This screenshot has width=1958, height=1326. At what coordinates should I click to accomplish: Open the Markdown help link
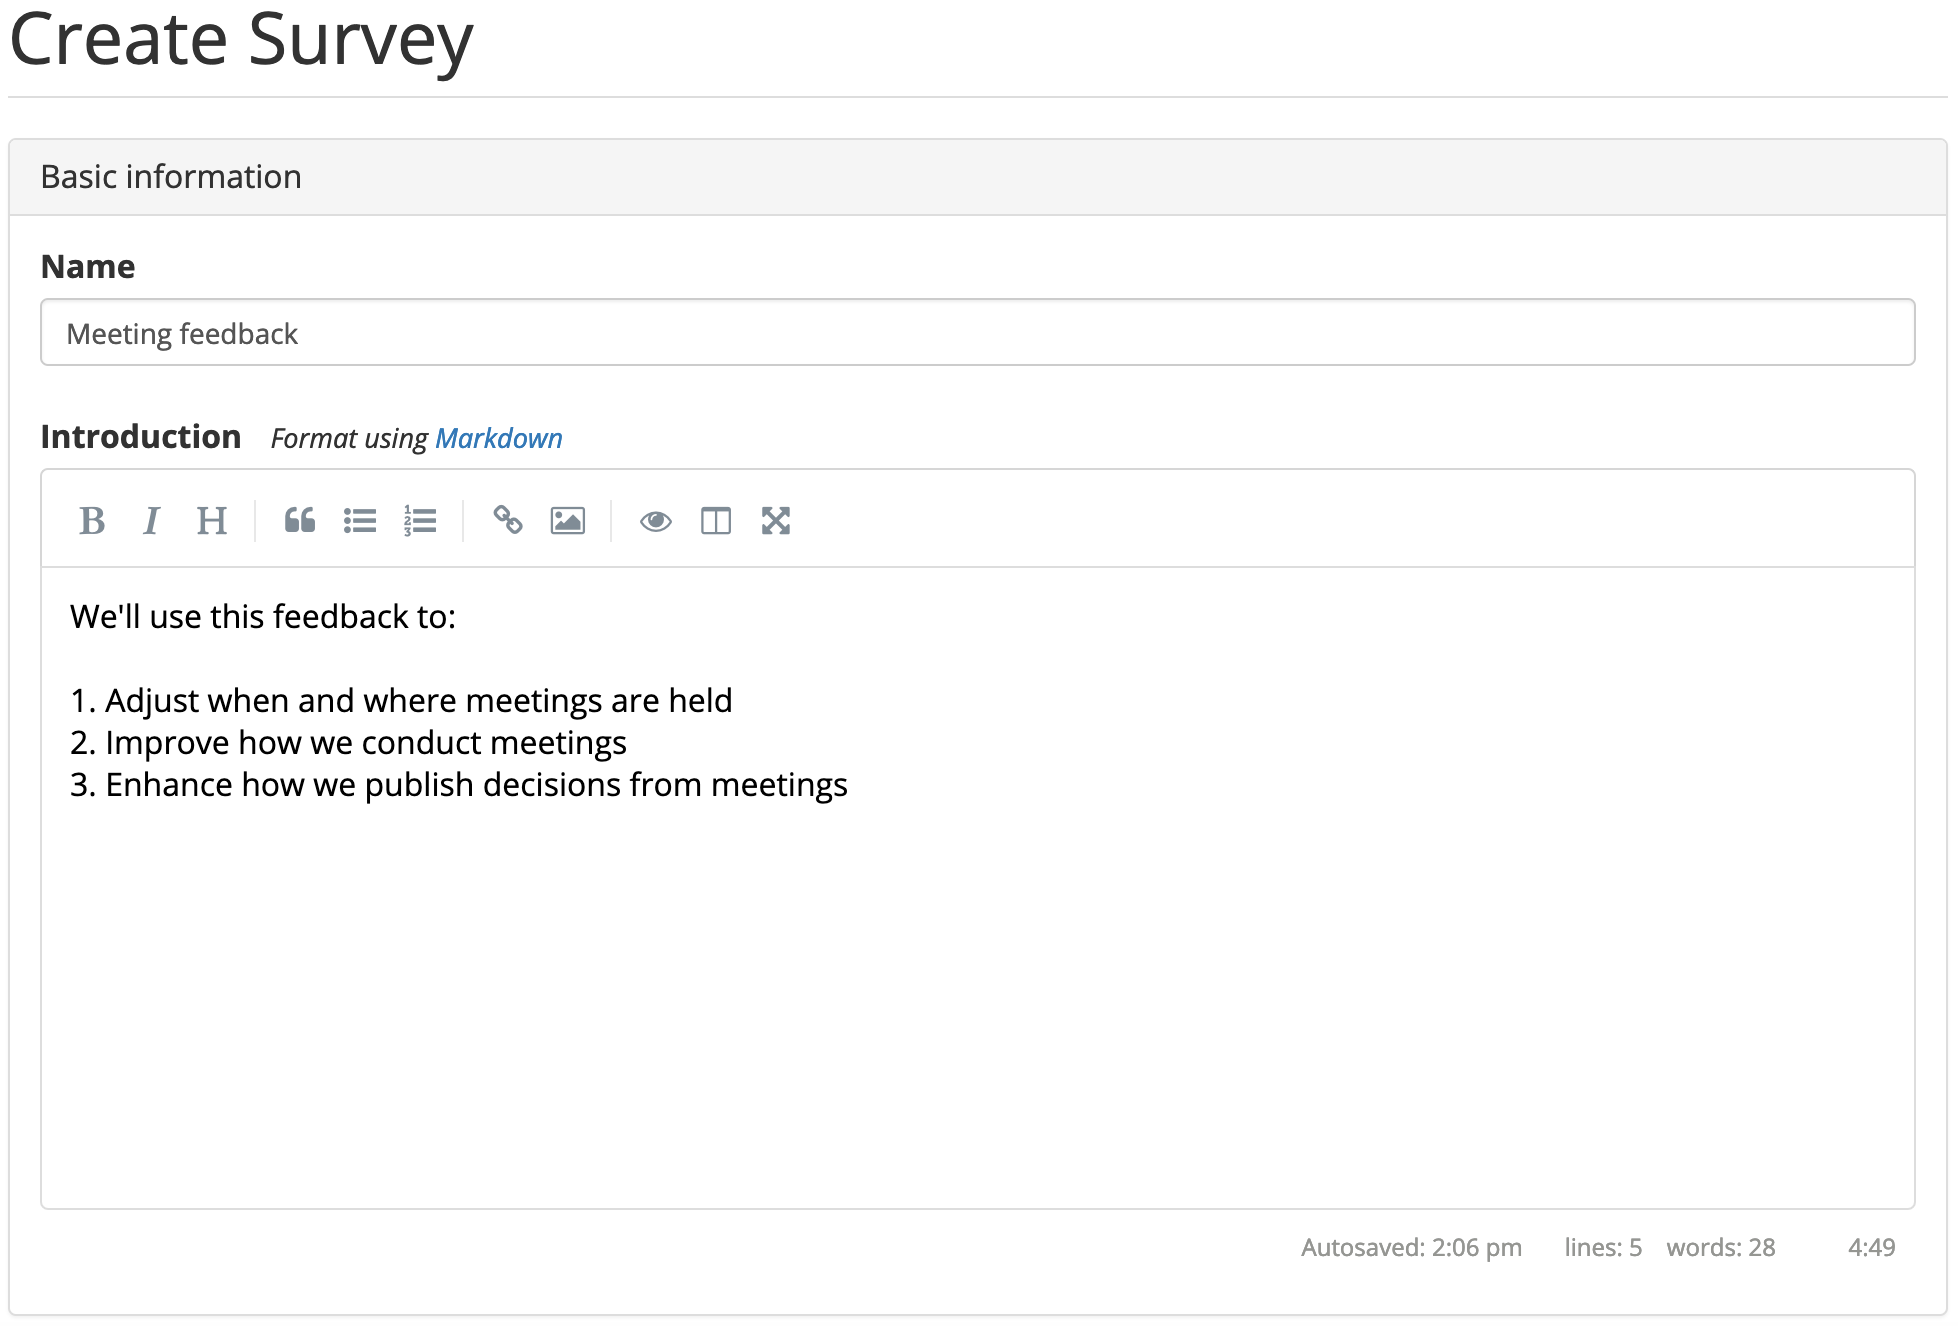click(499, 439)
